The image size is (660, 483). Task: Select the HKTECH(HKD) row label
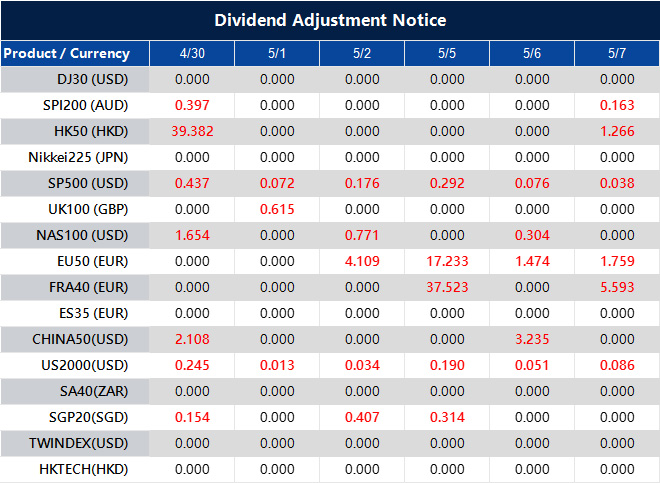86,469
